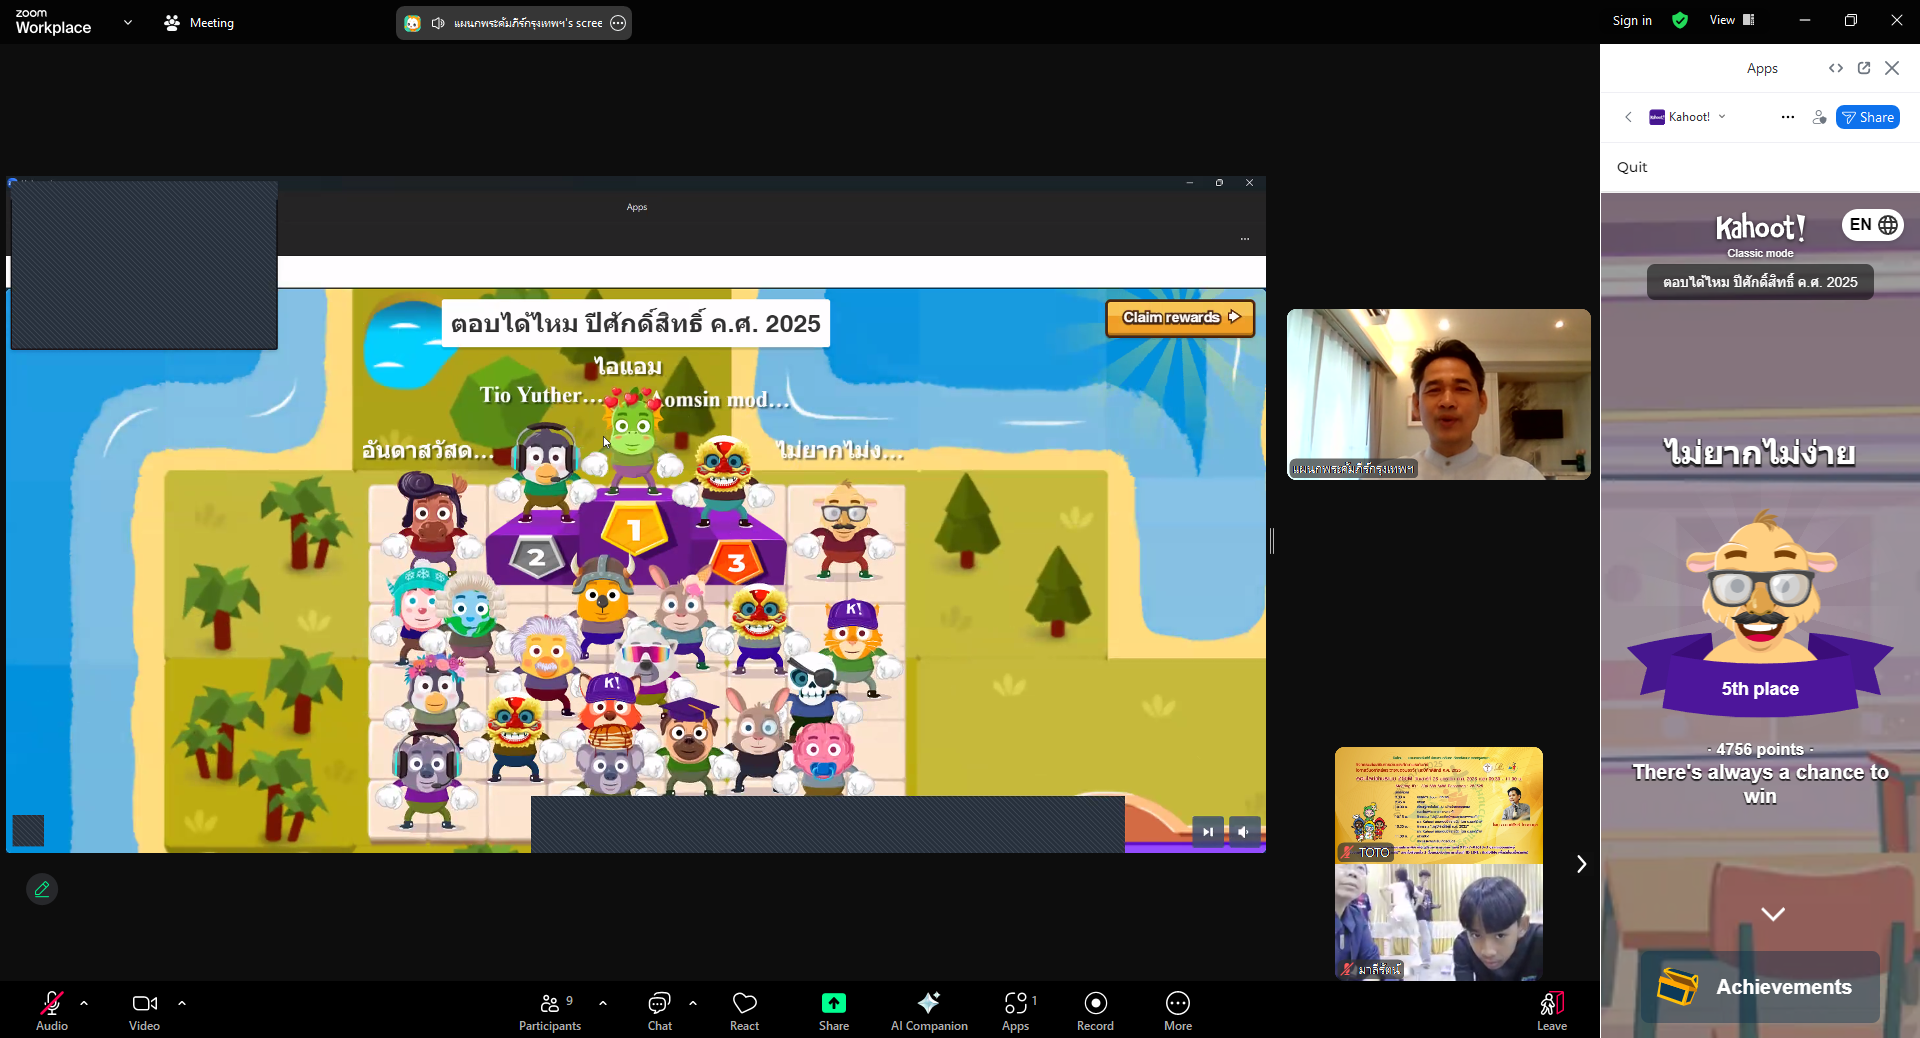
Task: Click the blue Share app button
Action: tap(1868, 117)
